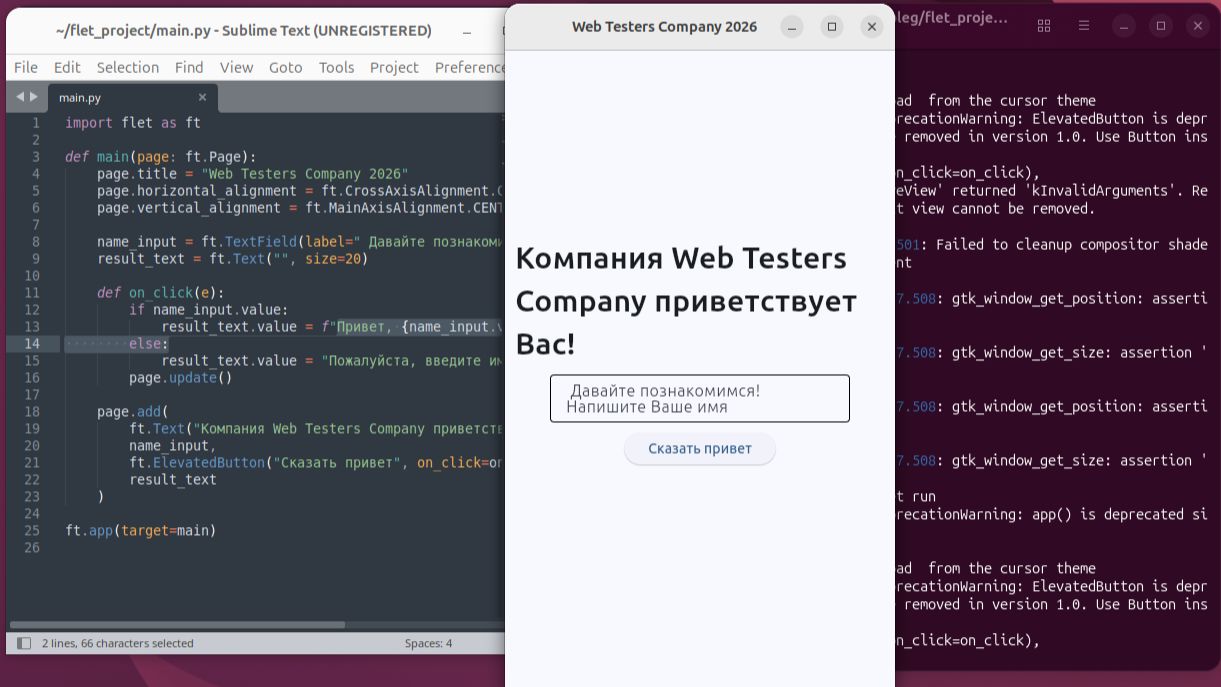Minimize the terminal window
The height and width of the screenshot is (687, 1221).
tap(1124, 26)
